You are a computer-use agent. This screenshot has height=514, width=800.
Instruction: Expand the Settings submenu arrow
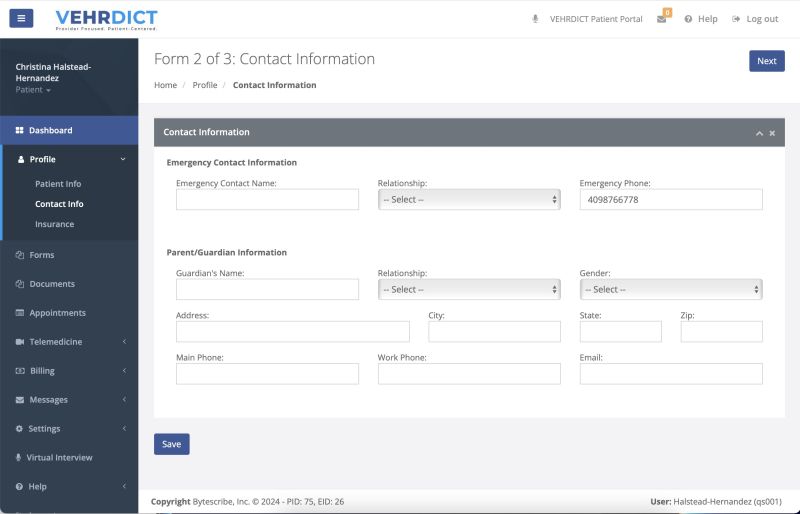click(124, 429)
